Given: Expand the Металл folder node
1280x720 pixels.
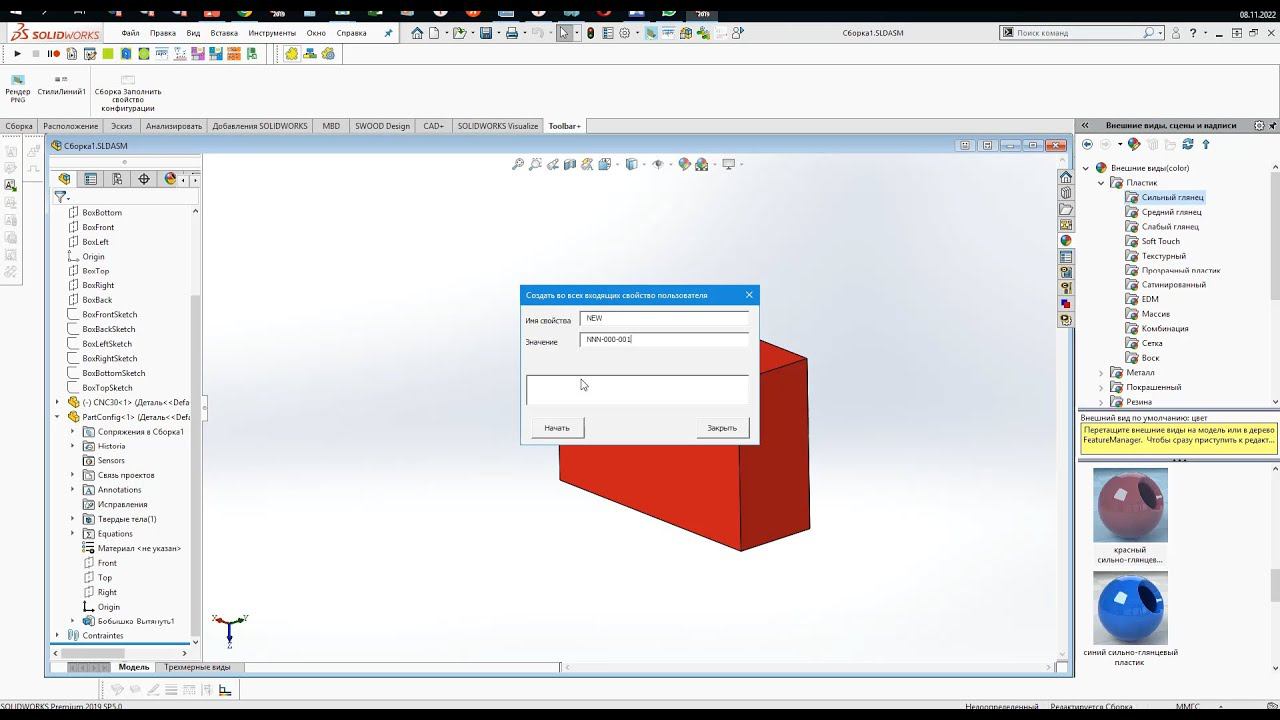Looking at the screenshot, I should [x=1102, y=373].
